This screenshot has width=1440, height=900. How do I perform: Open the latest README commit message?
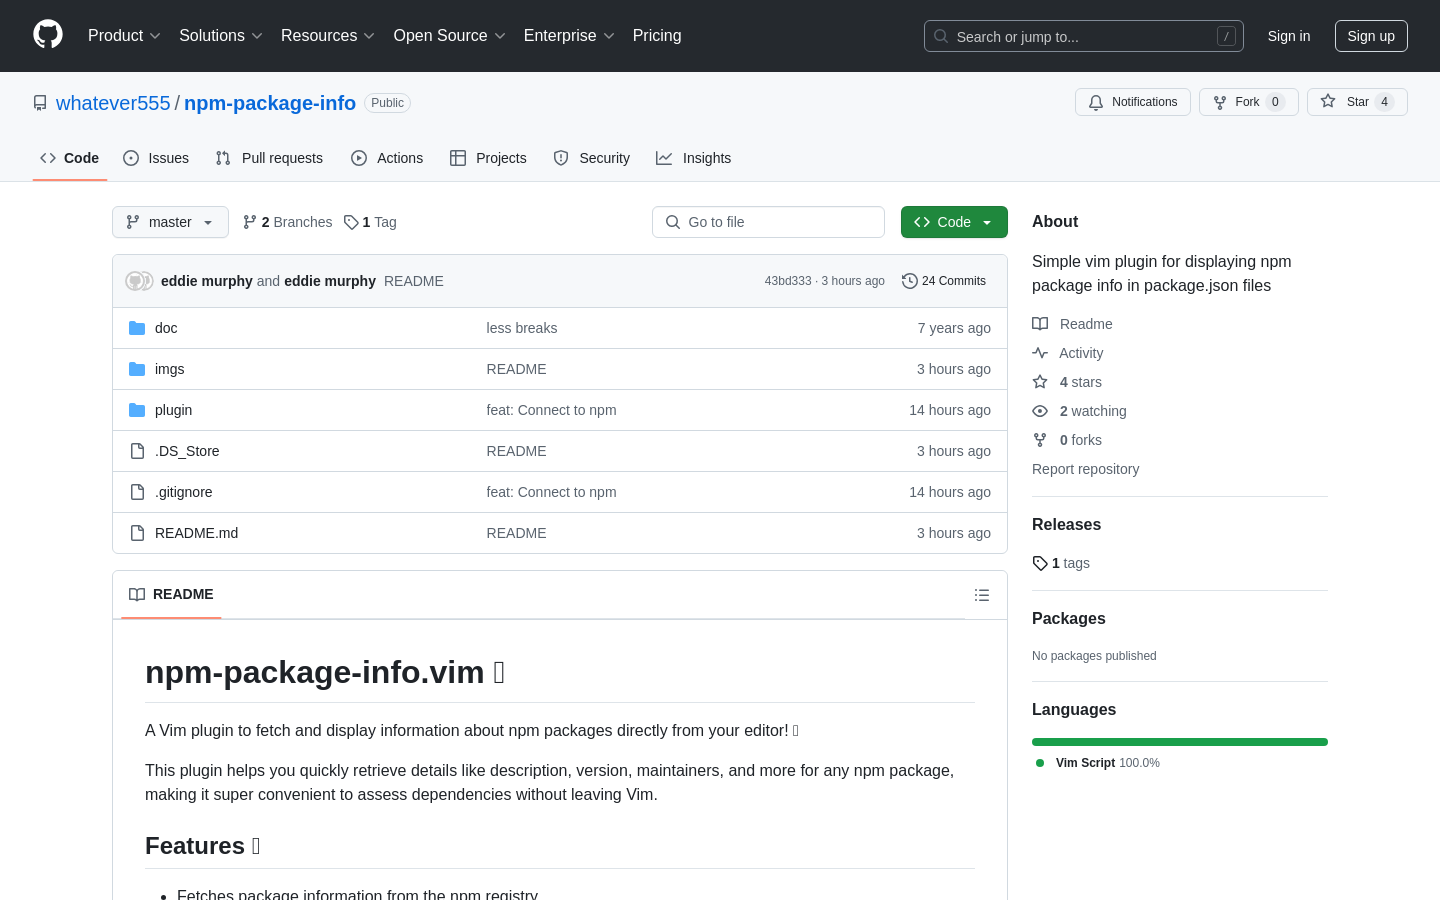coord(414,281)
